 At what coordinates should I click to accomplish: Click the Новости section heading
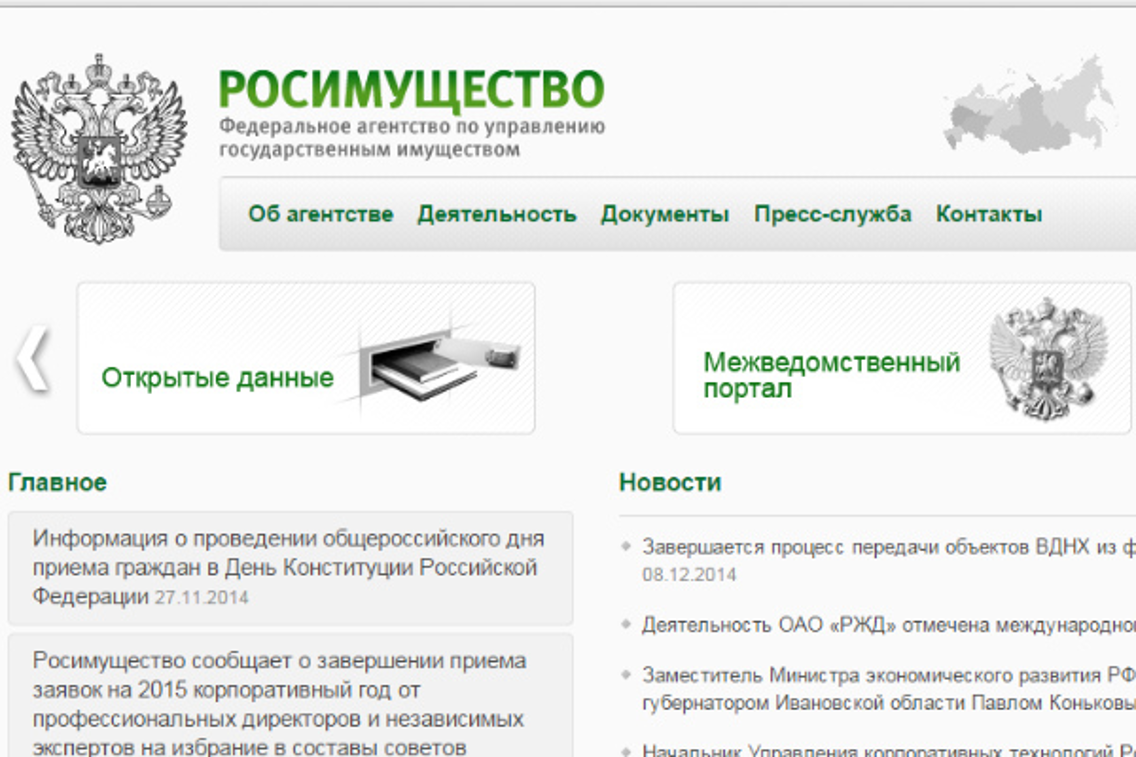pyautogui.click(x=670, y=482)
